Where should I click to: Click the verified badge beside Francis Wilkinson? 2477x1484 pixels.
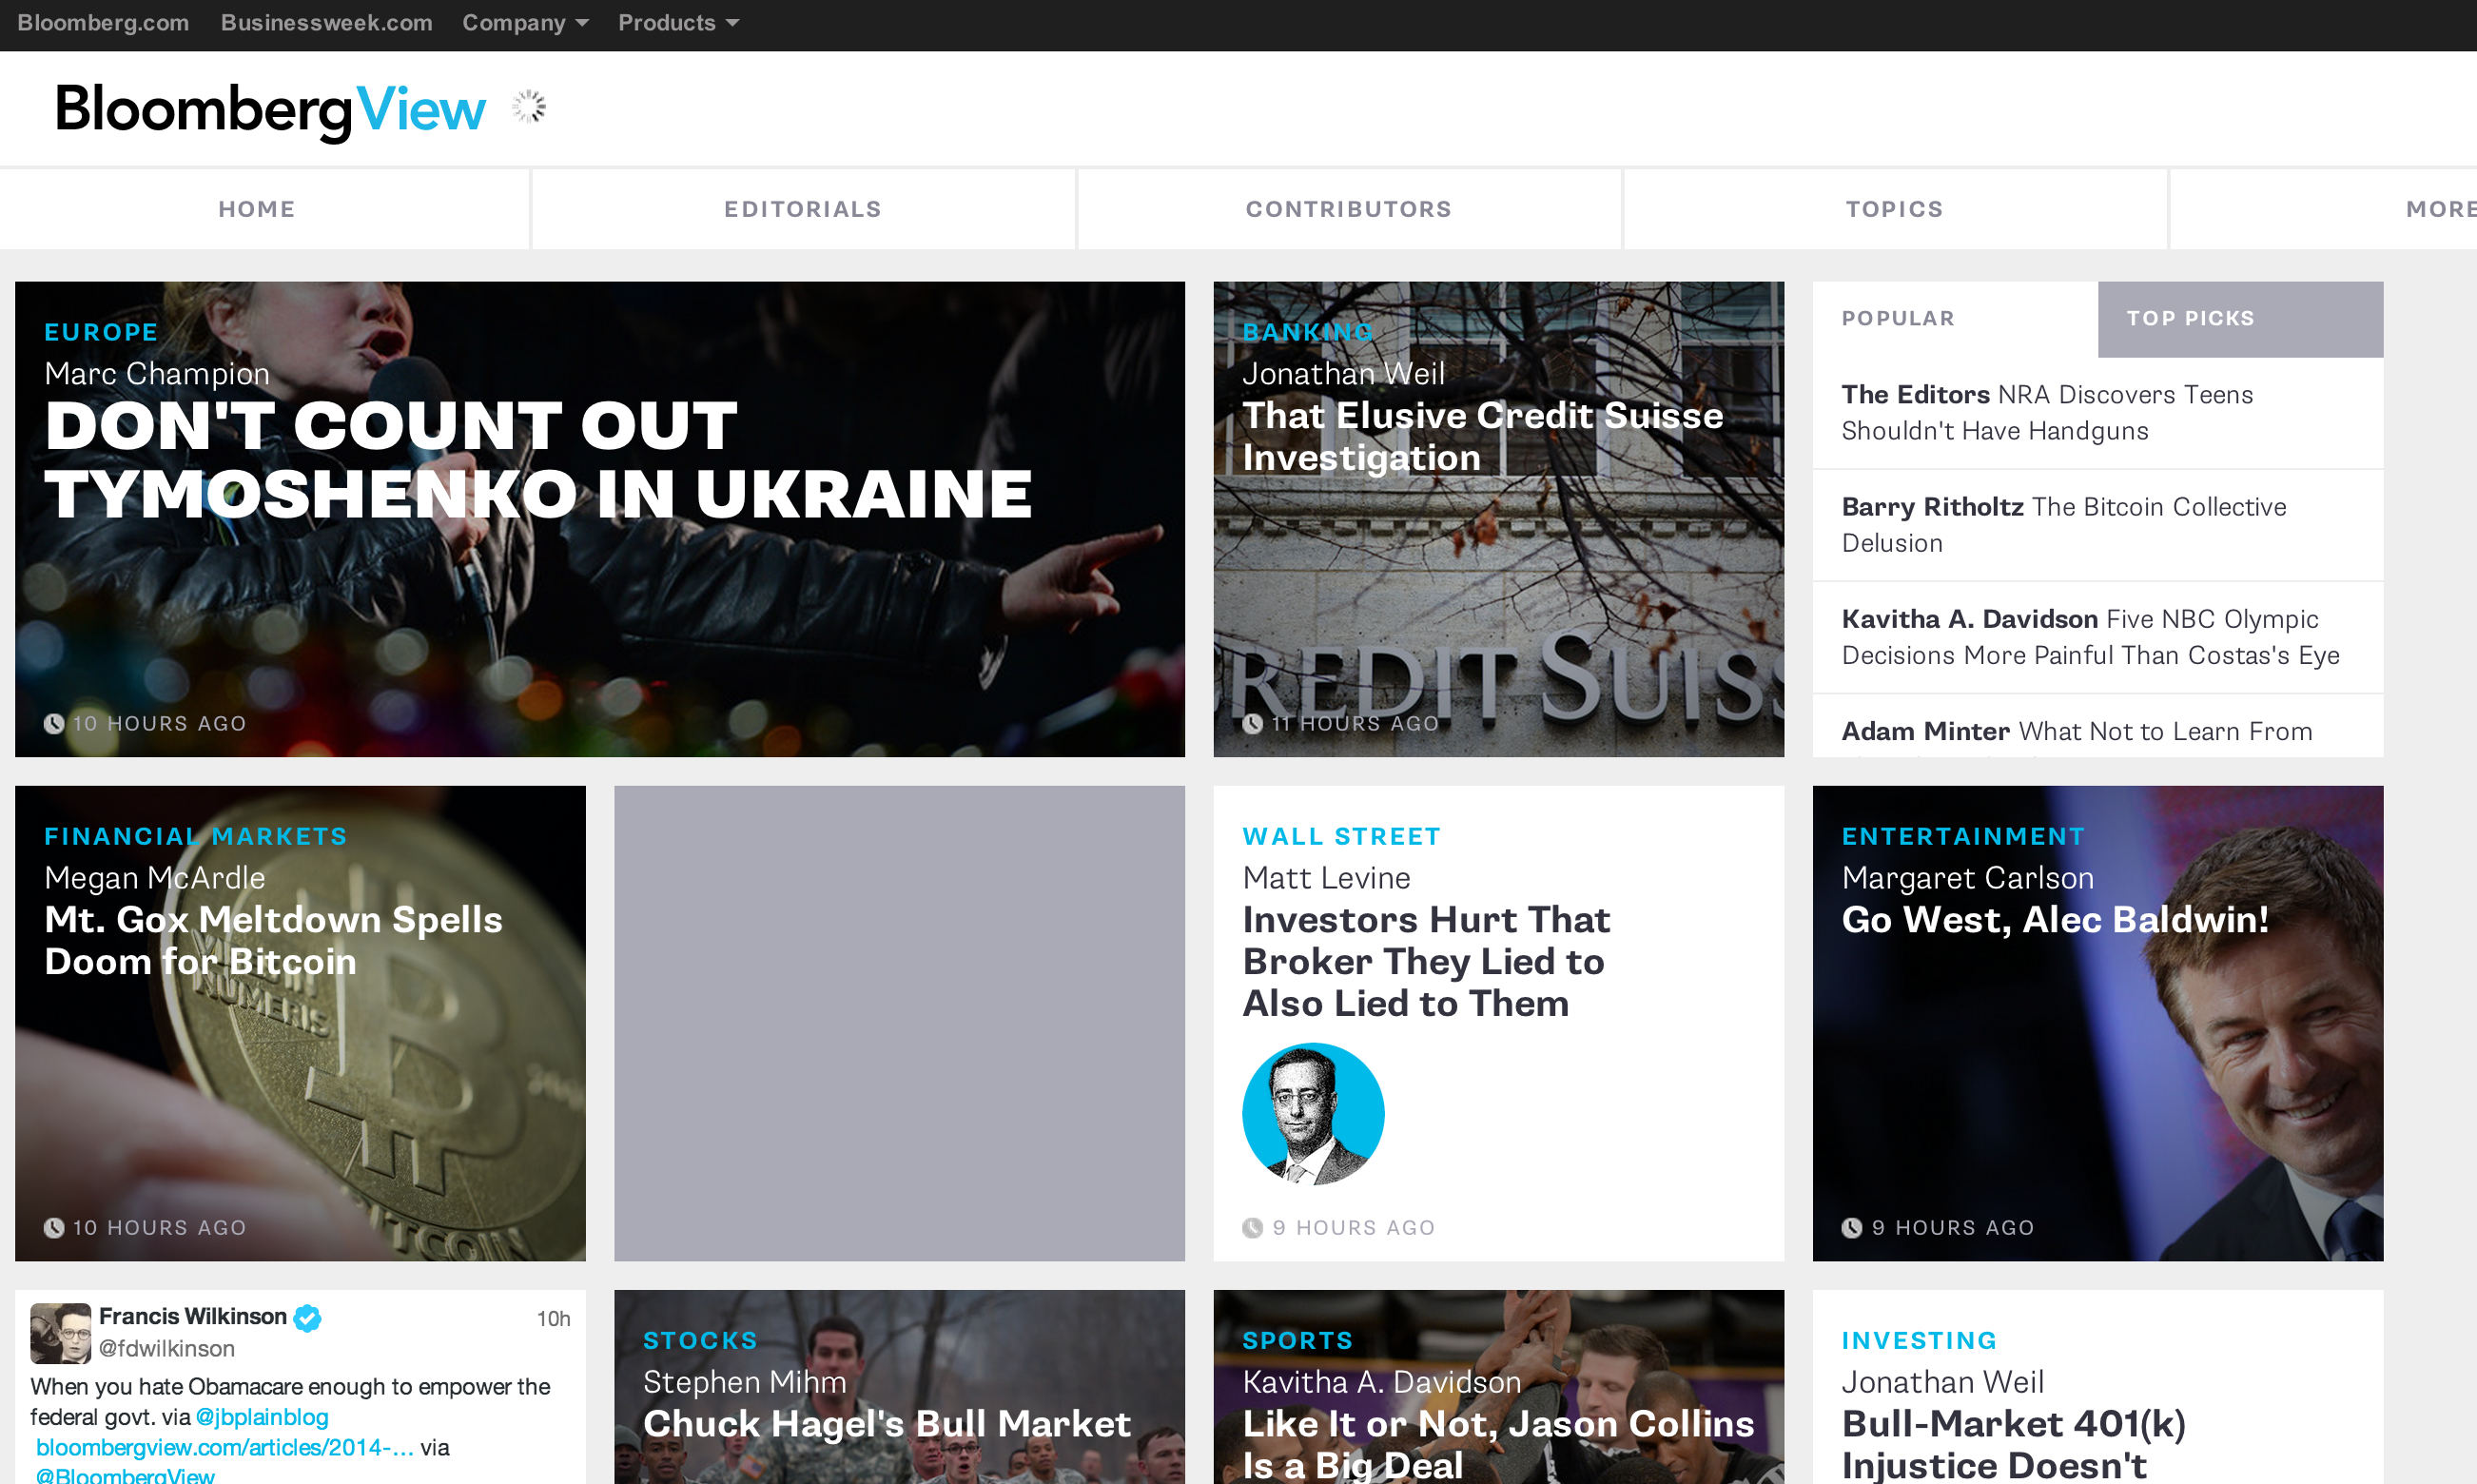pyautogui.click(x=308, y=1318)
